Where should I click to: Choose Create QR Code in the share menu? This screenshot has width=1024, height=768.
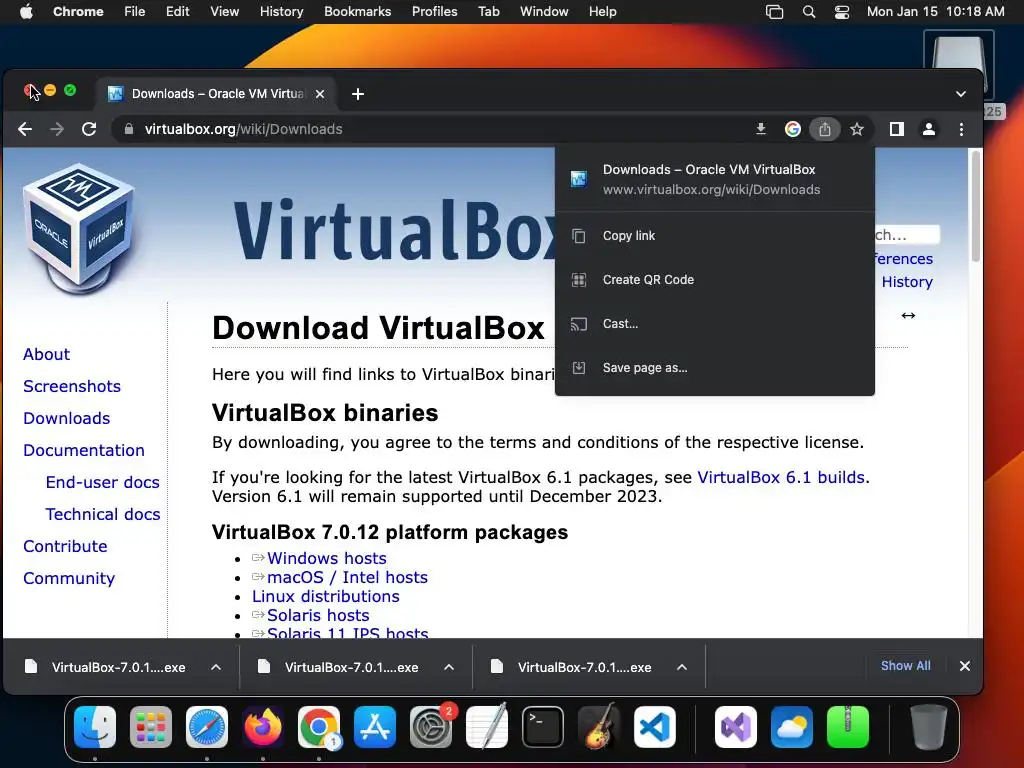(x=714, y=280)
